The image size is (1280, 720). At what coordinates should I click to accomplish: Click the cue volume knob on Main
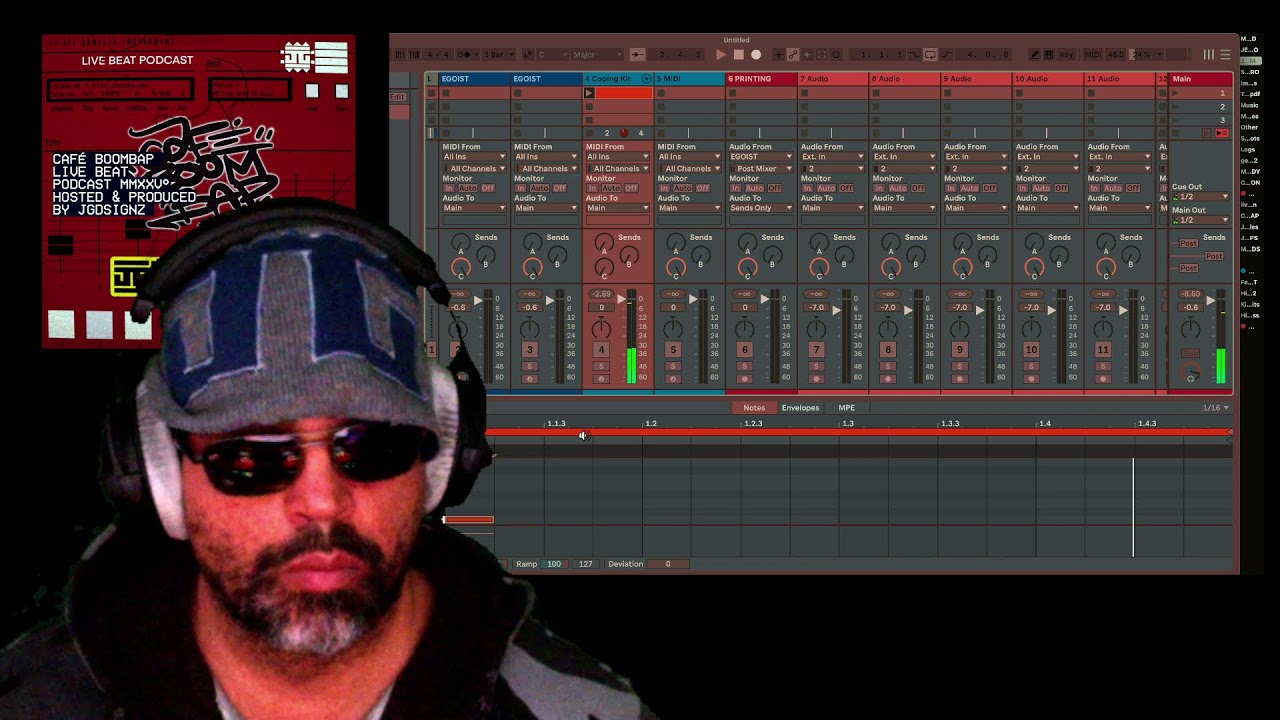[1190, 373]
